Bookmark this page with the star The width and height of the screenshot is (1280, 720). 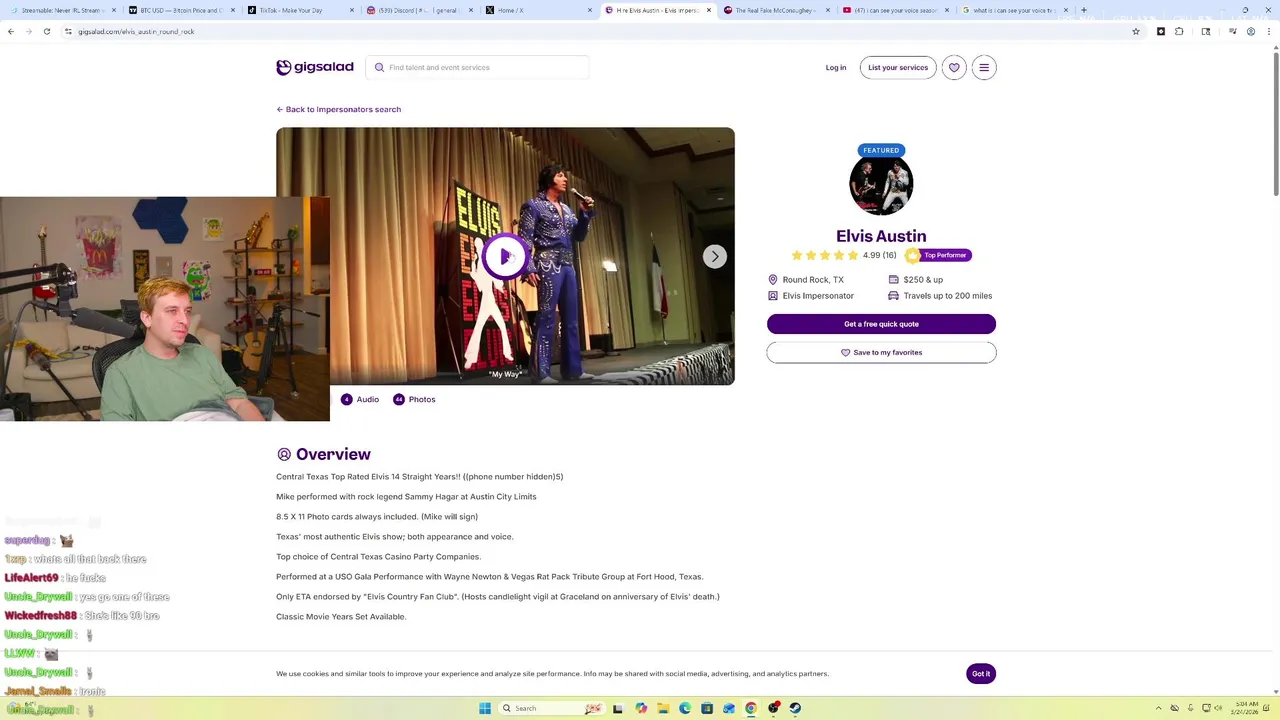[1136, 31]
